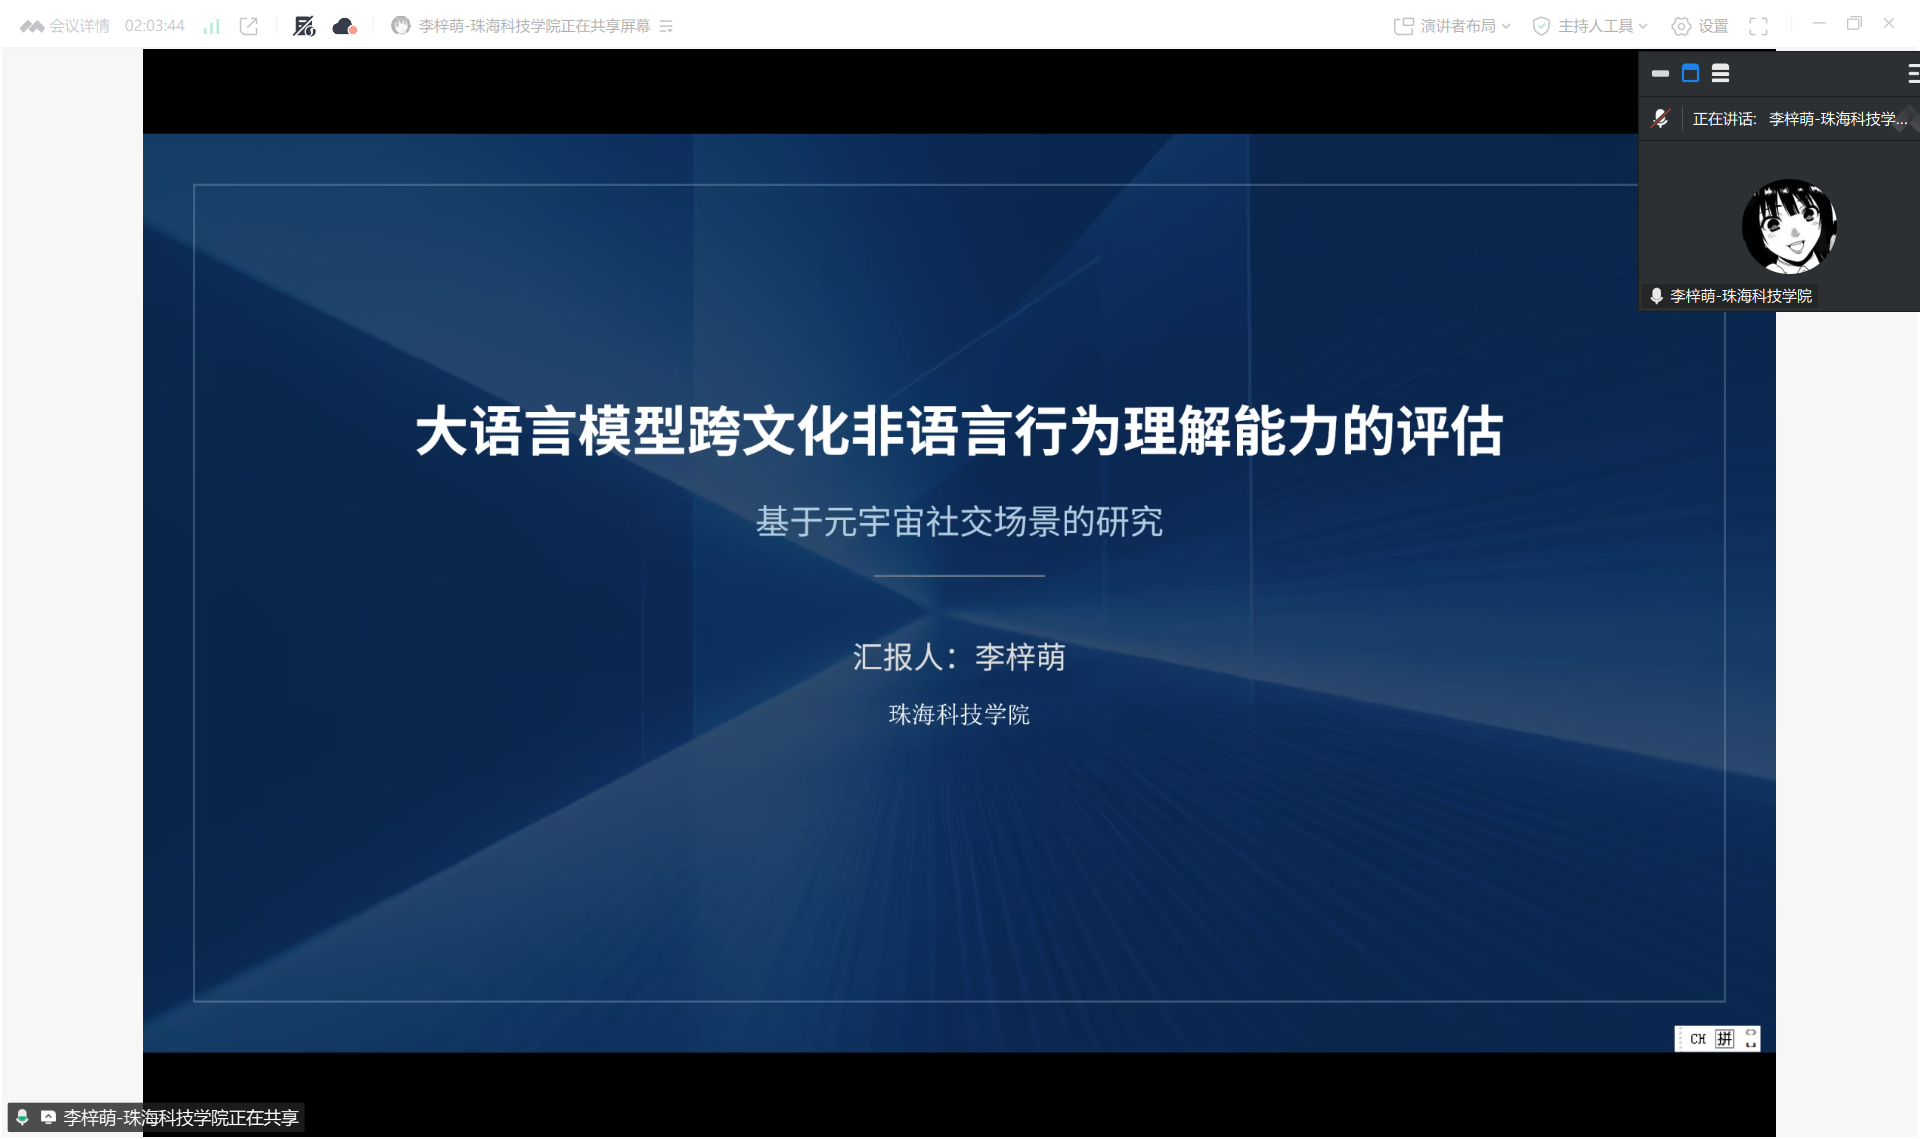Click the pop-out share window icon

249,26
